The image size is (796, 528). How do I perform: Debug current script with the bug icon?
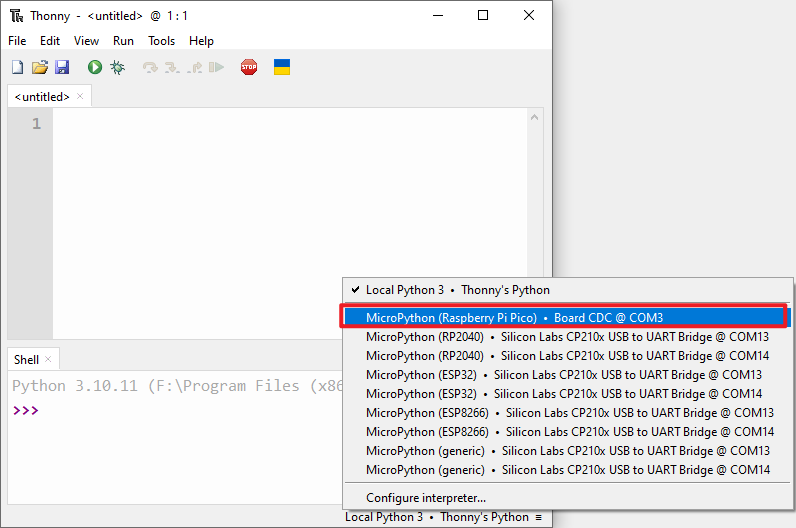[117, 67]
